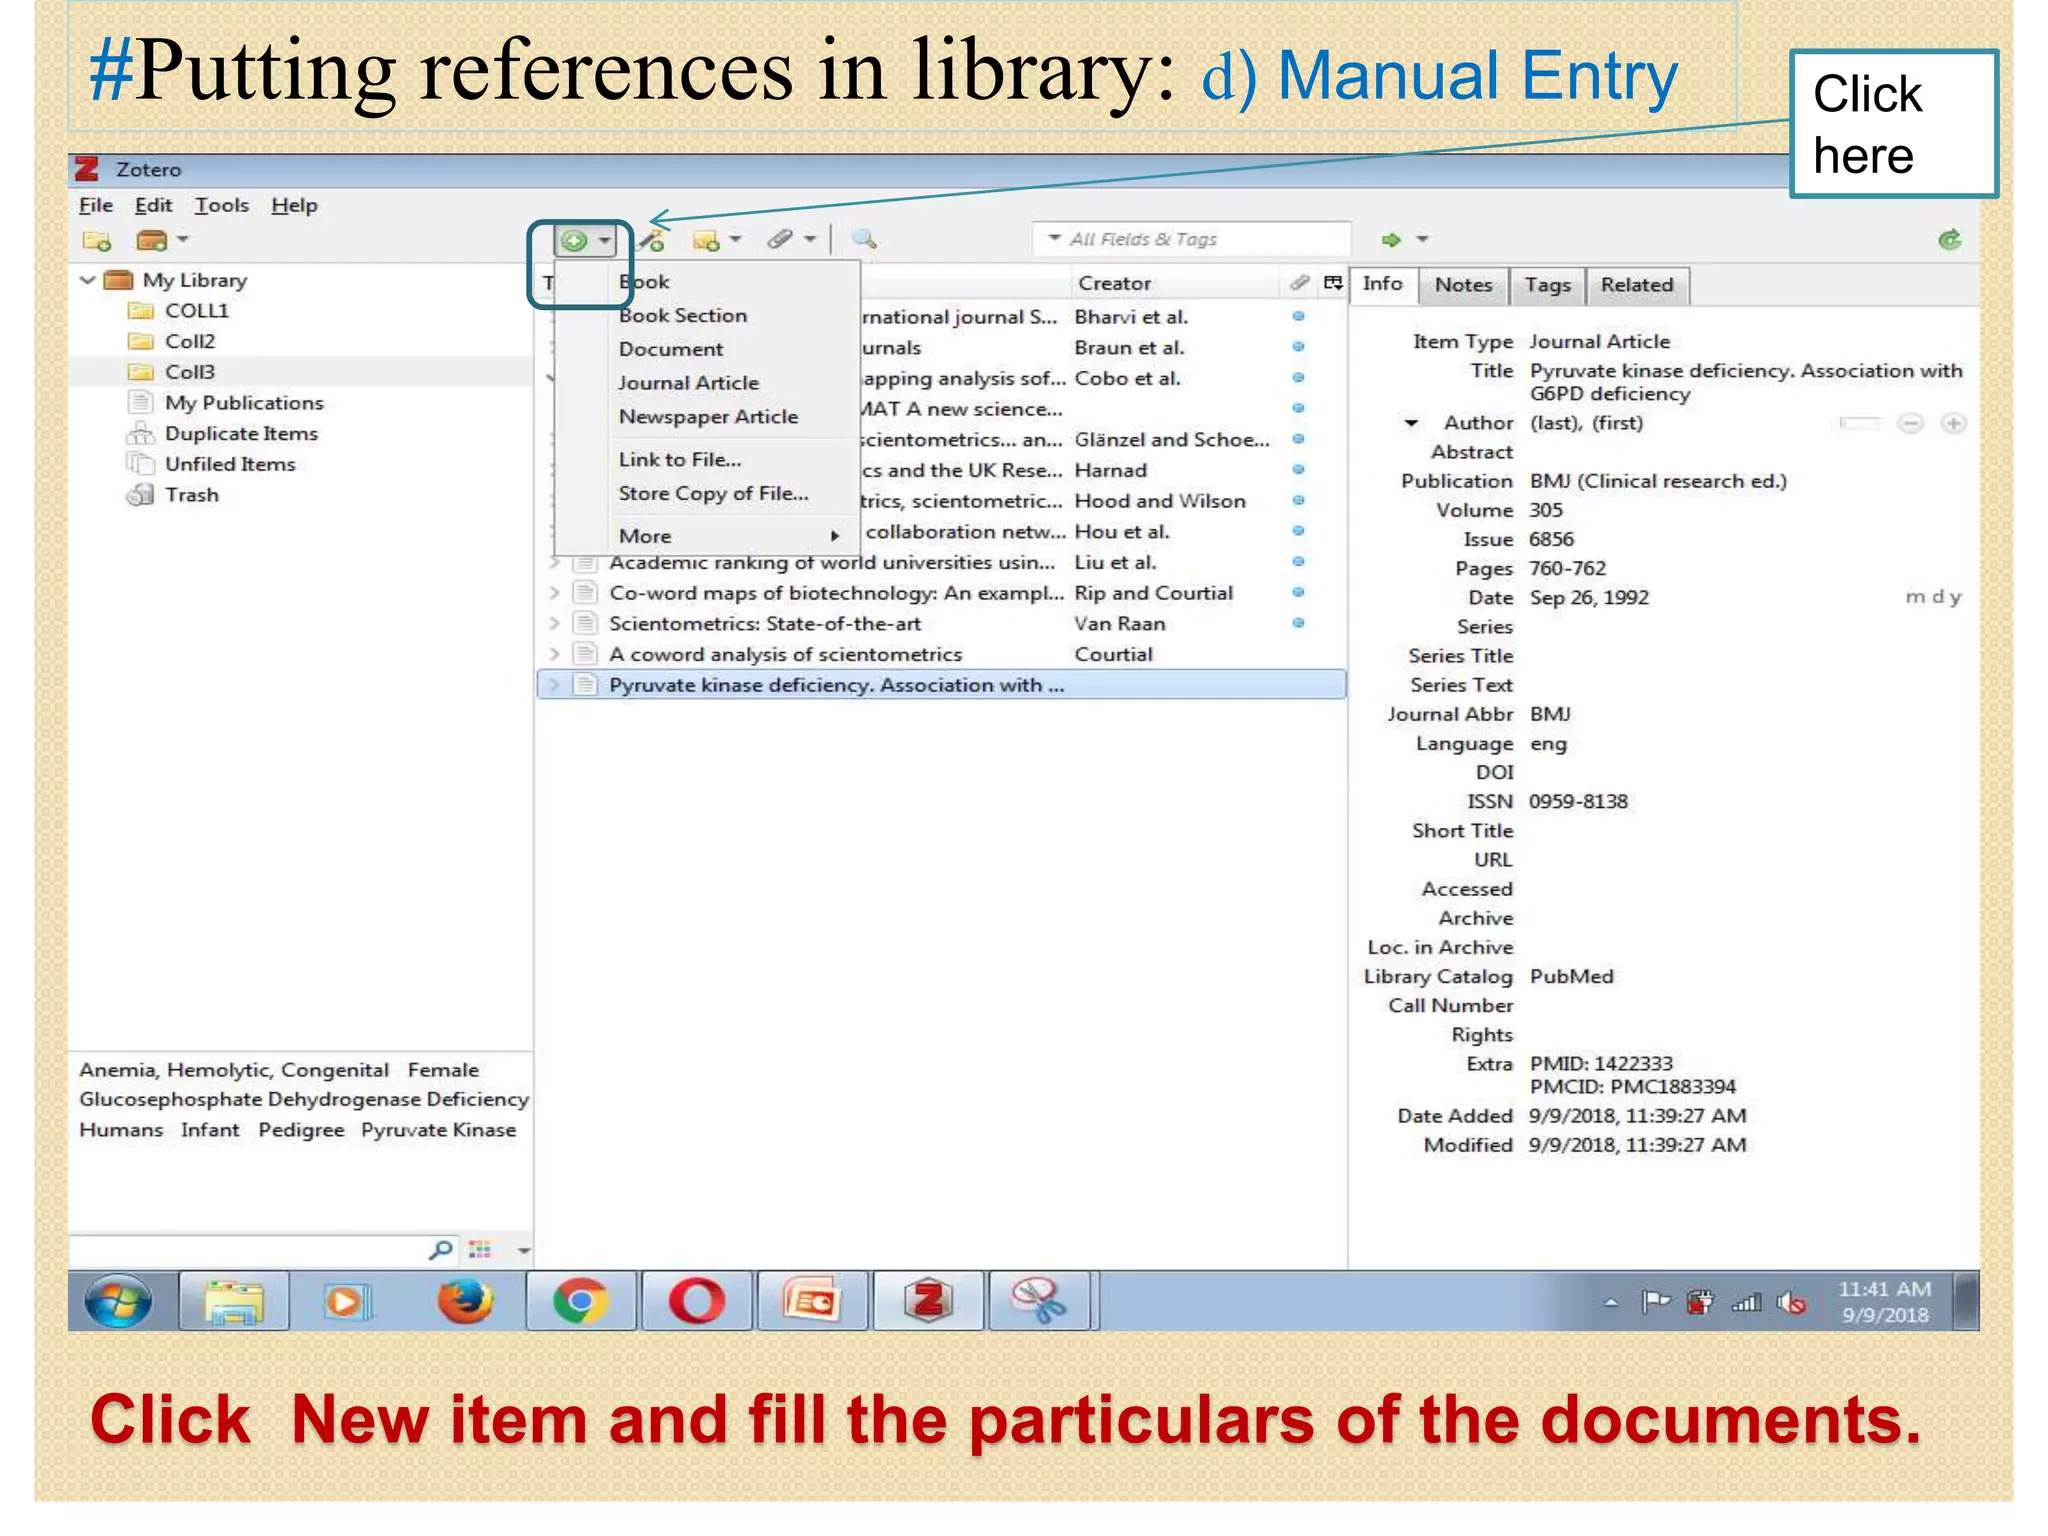Viewport: 2048px width, 1536px height.
Task: Click the system tray volume icon
Action: (x=1791, y=1302)
